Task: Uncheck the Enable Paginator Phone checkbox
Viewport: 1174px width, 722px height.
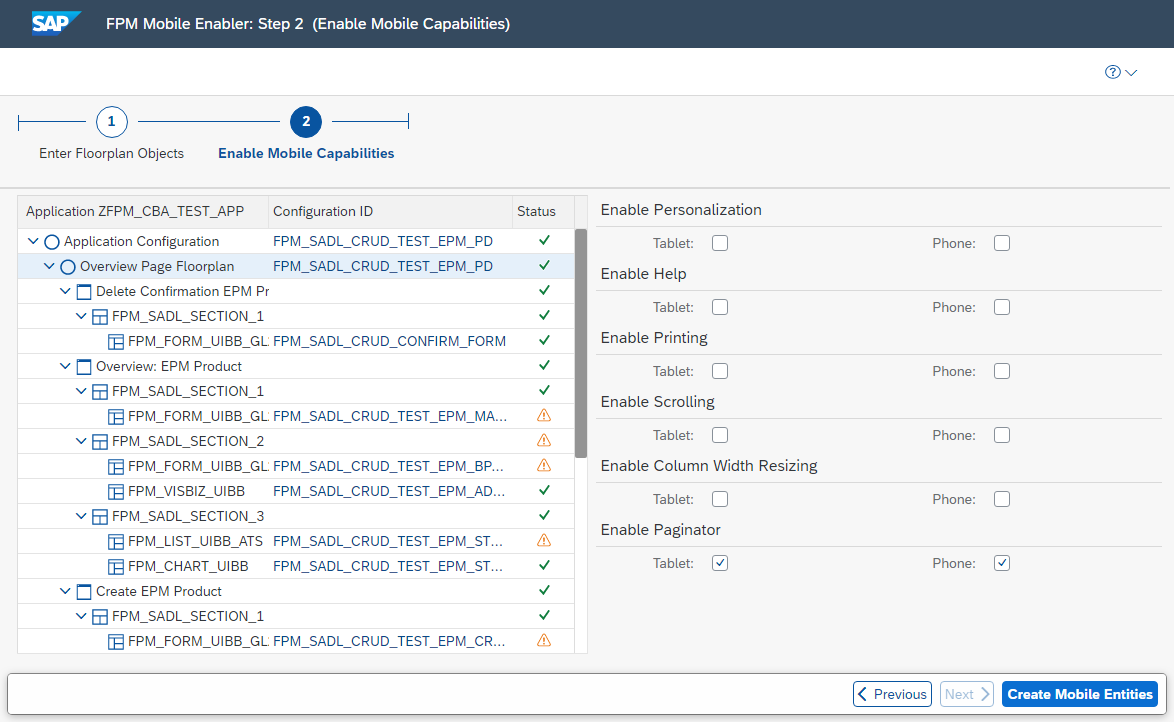Action: (1002, 562)
